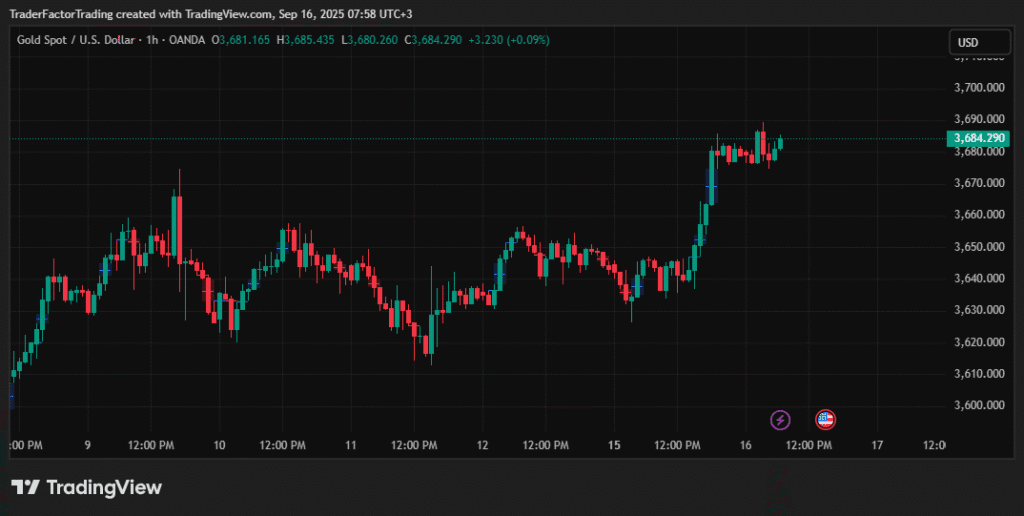
Task: Click the purple lightning event icon
Action: [780, 420]
